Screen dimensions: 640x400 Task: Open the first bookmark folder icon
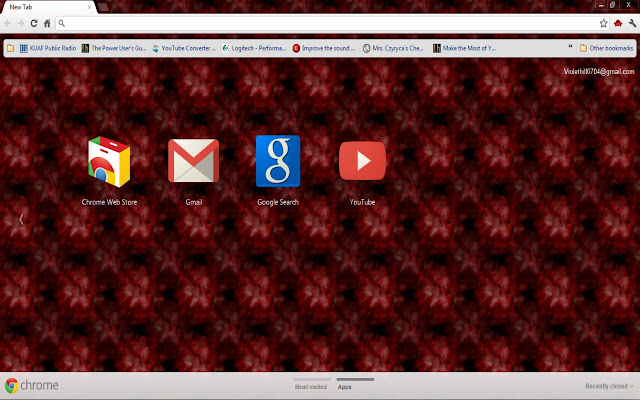[11, 48]
